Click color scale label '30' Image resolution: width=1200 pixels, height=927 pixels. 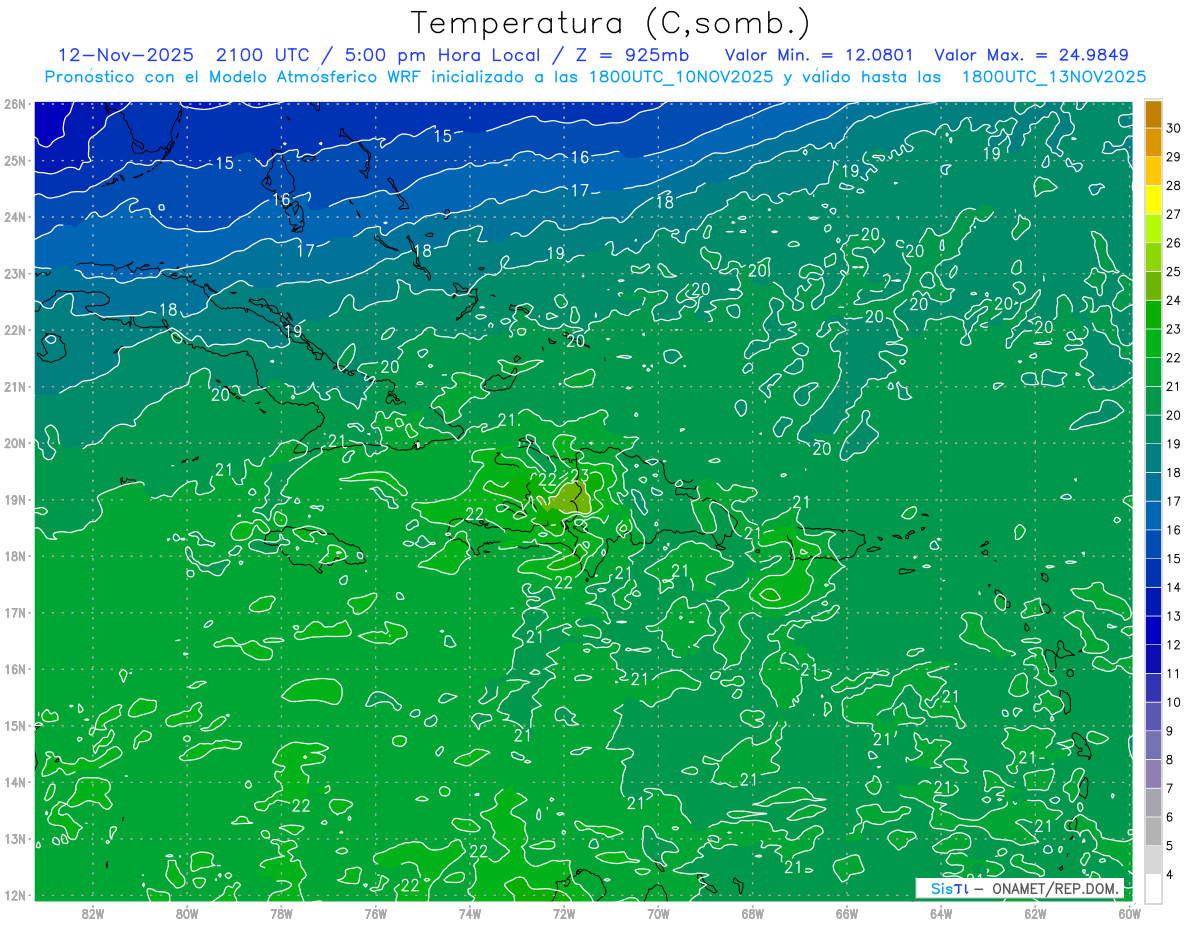pos(1173,128)
